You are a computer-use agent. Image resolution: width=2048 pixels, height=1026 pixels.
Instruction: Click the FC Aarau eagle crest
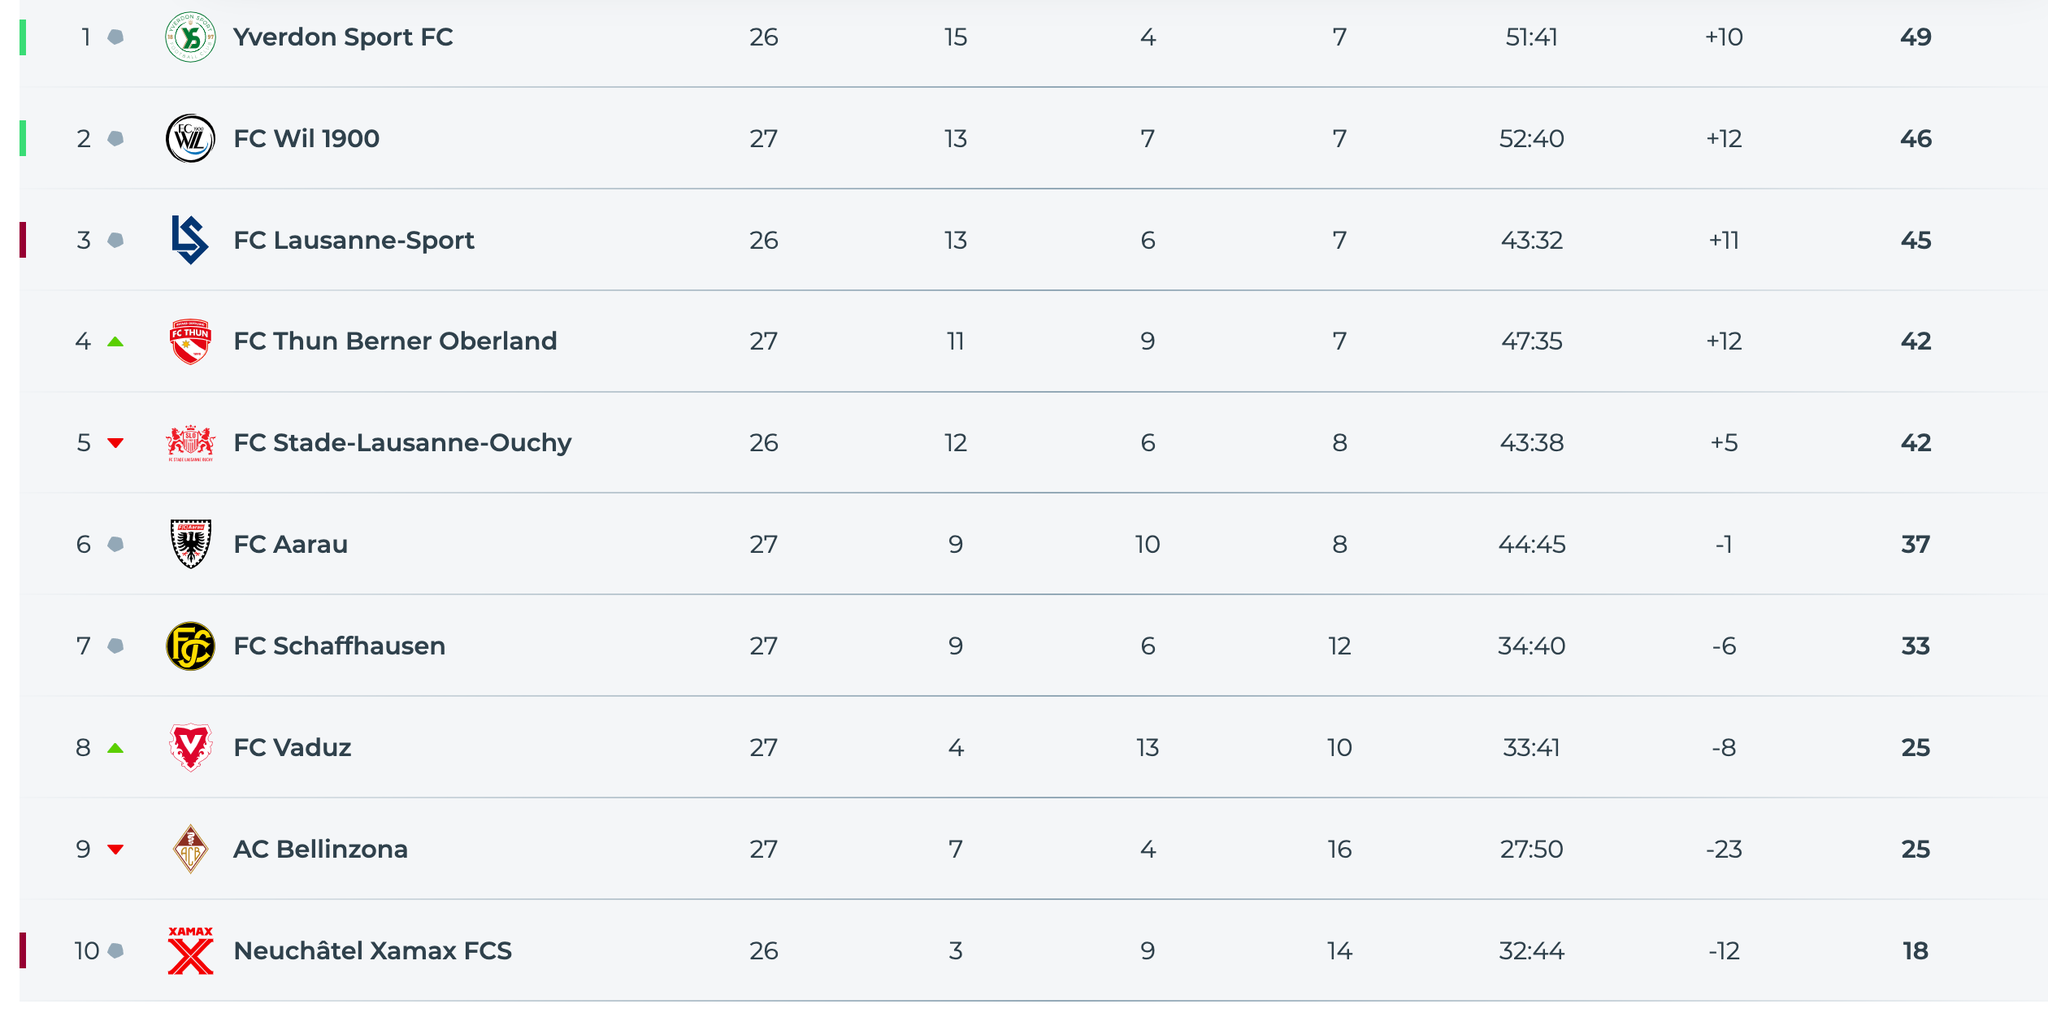(x=190, y=544)
